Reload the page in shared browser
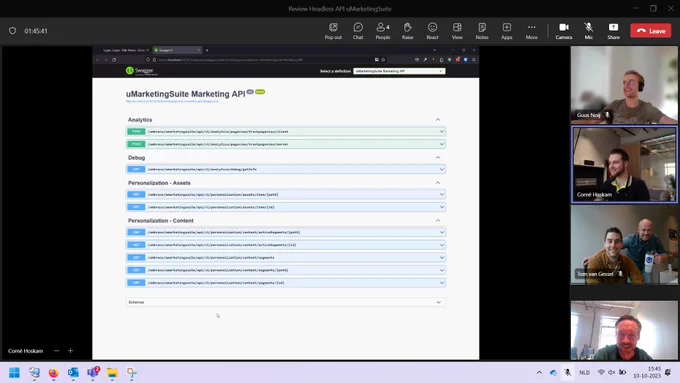Screen dimensions: 680x383 114,60
